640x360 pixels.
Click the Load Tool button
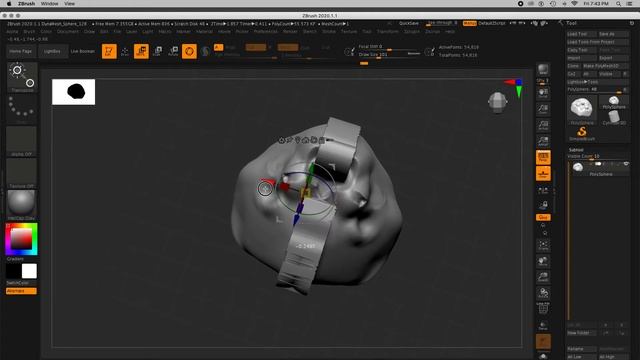[x=582, y=34]
